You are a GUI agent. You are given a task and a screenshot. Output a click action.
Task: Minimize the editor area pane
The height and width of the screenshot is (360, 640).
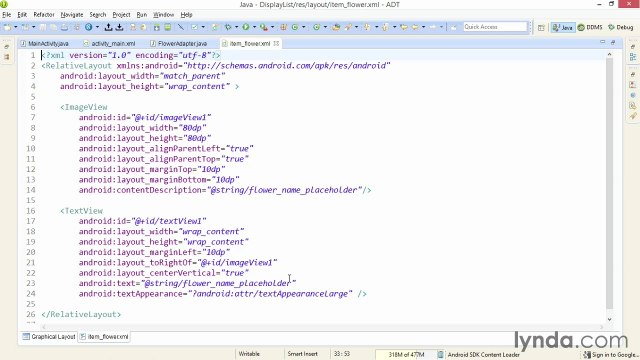click(x=602, y=42)
